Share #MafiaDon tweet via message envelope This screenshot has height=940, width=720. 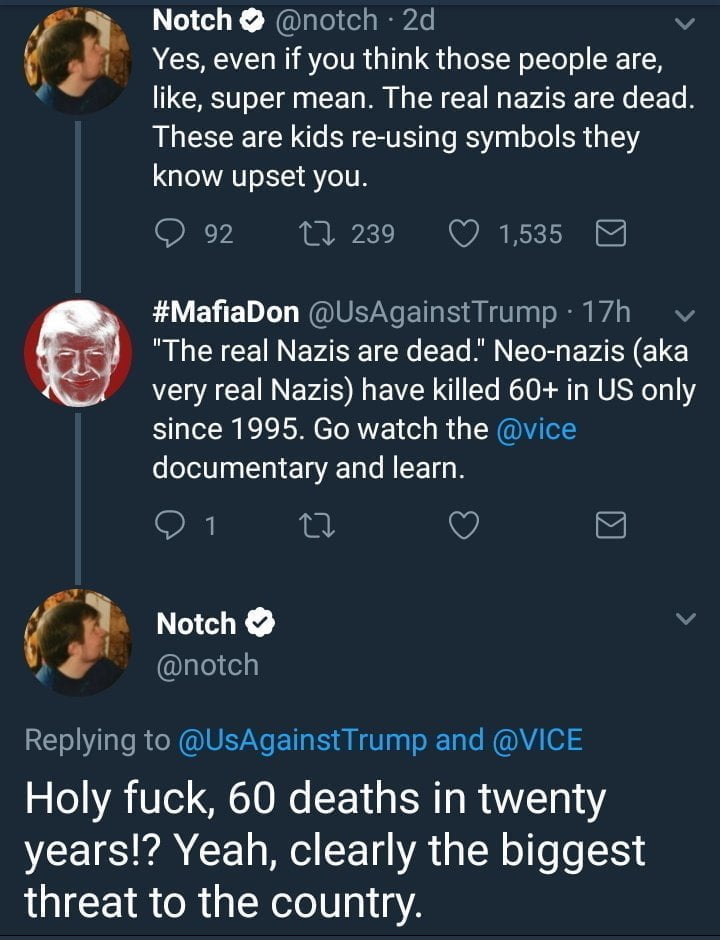(610, 525)
